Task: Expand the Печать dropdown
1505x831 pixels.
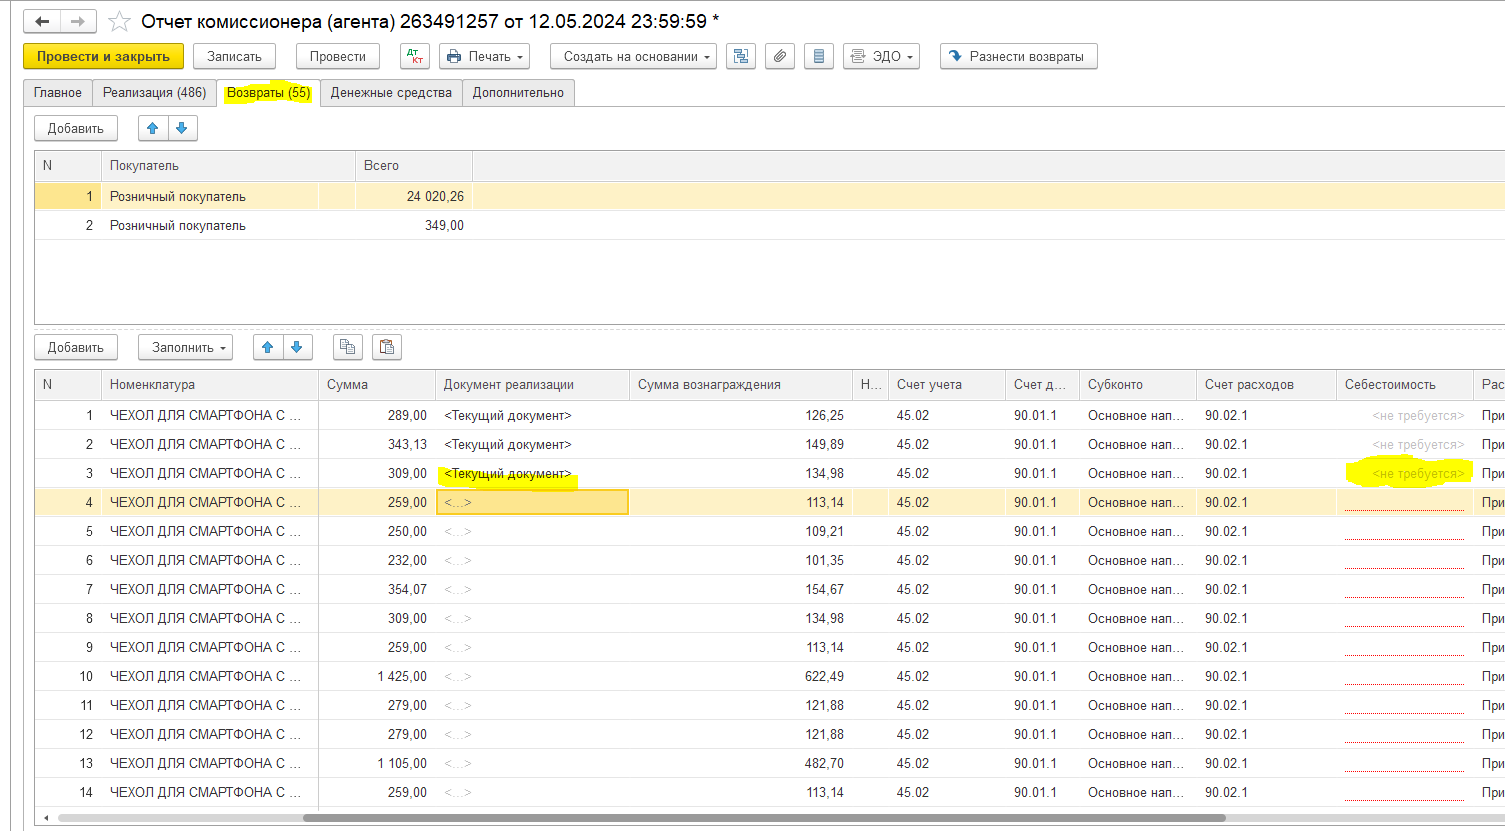Action: 484,57
